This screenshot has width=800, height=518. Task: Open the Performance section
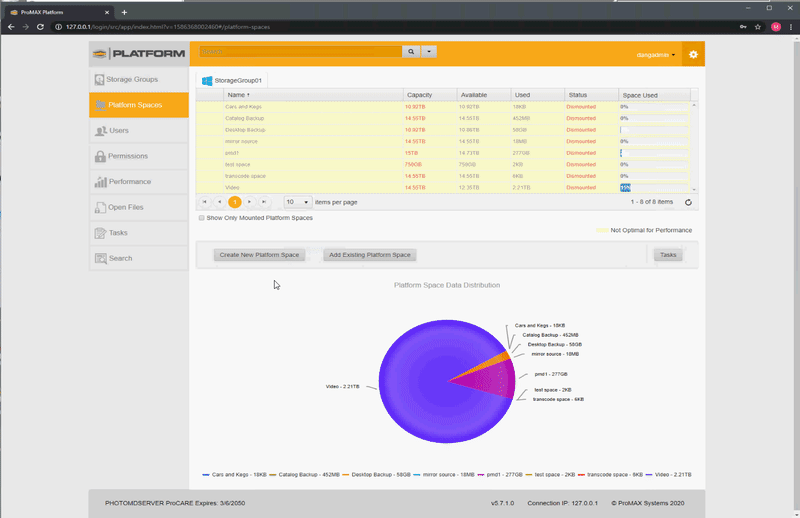[x=139, y=182]
